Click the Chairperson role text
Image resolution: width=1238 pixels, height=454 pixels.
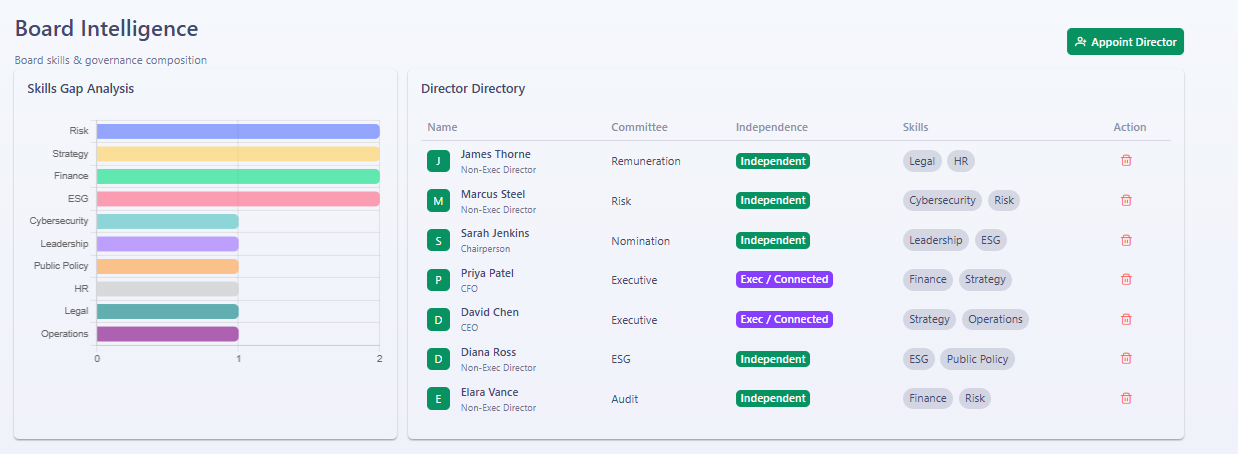486,249
